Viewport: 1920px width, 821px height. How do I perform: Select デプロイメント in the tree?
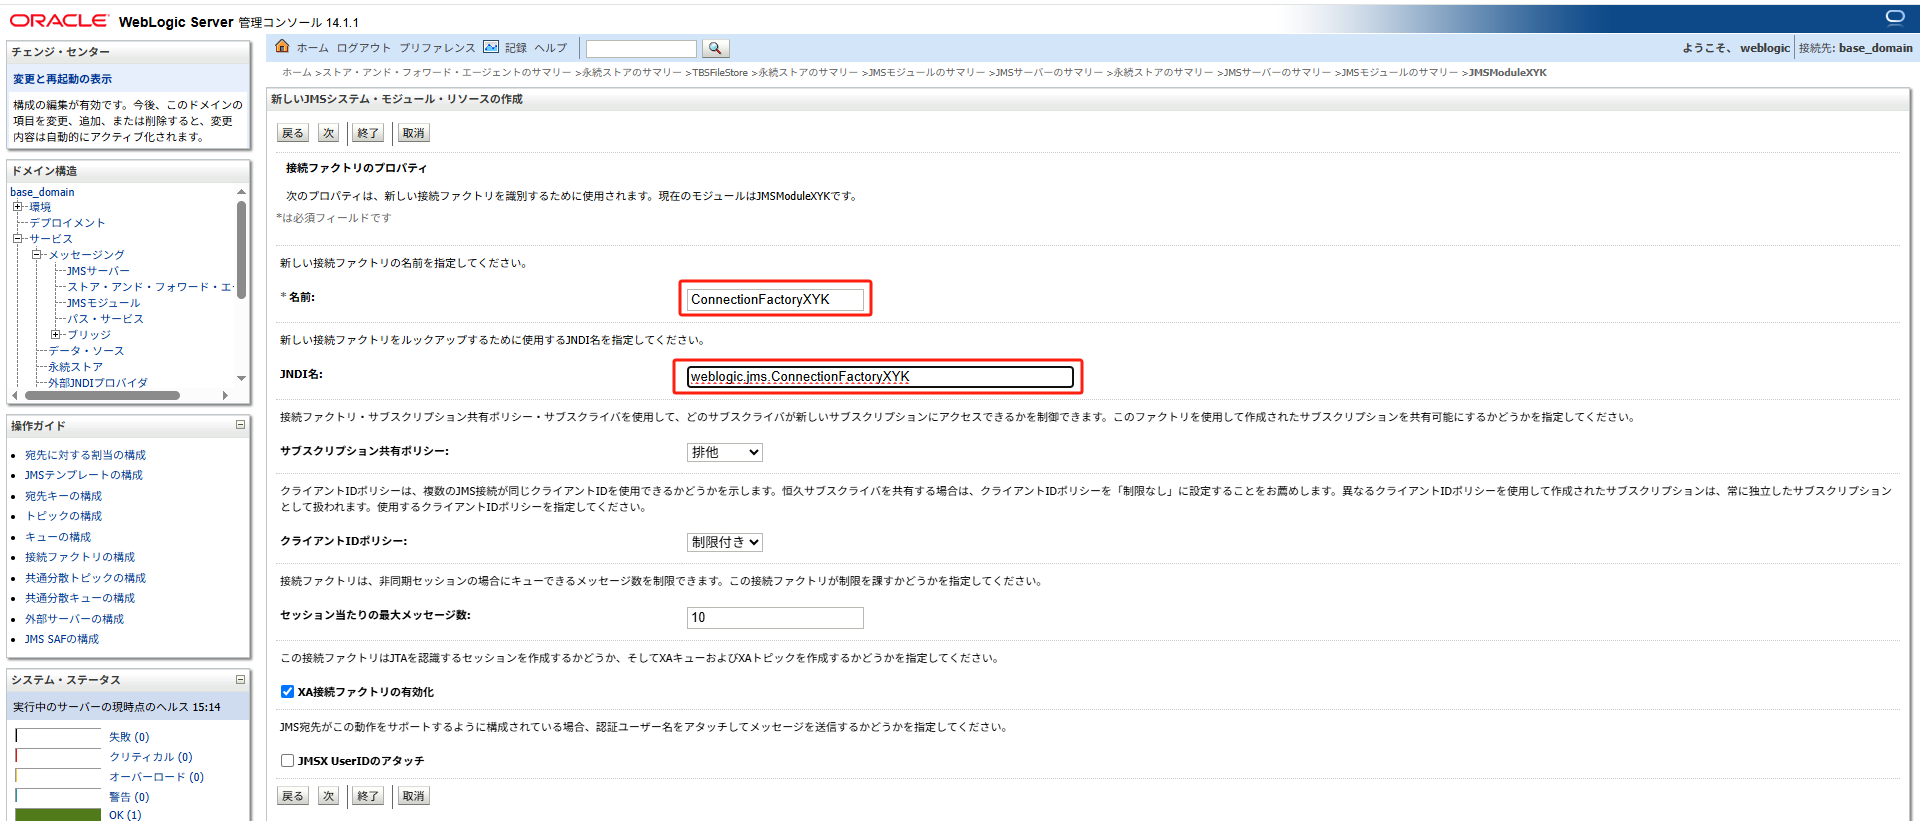pyautogui.click(x=67, y=223)
